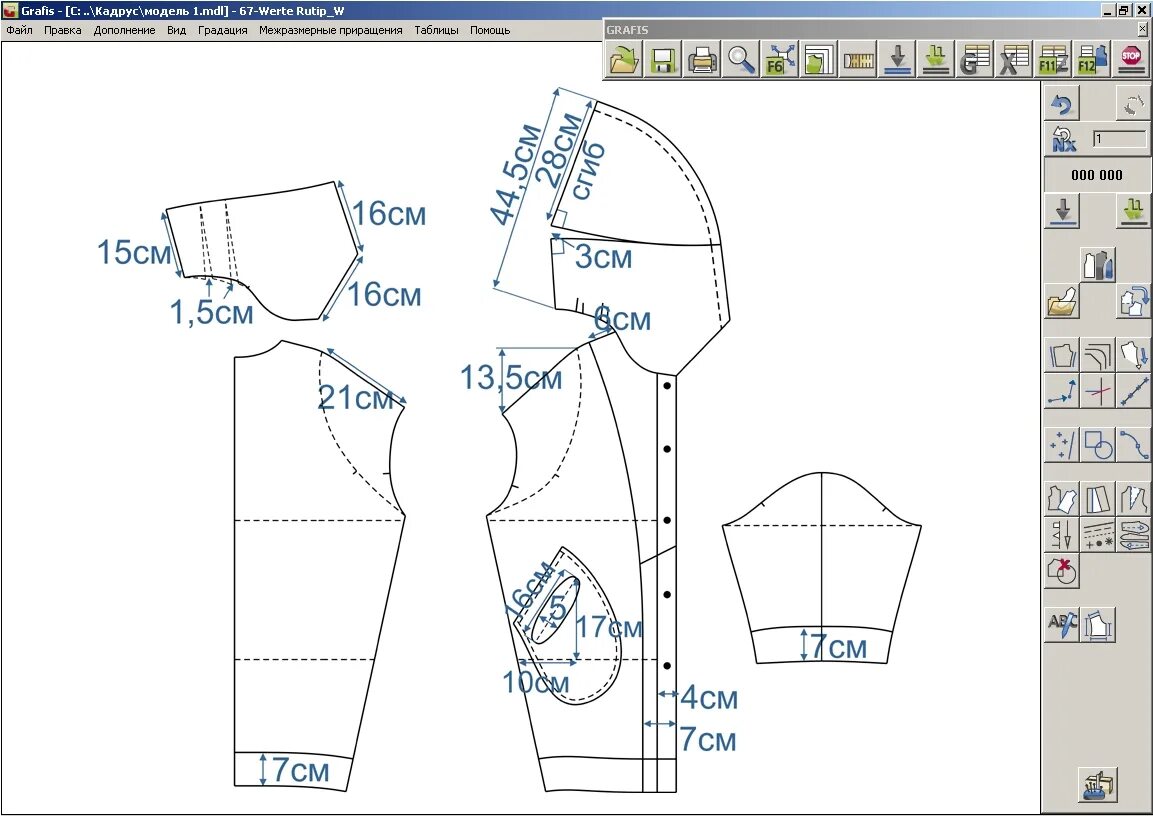Open the Правка menu
The width and height of the screenshot is (1153, 816).
point(63,30)
